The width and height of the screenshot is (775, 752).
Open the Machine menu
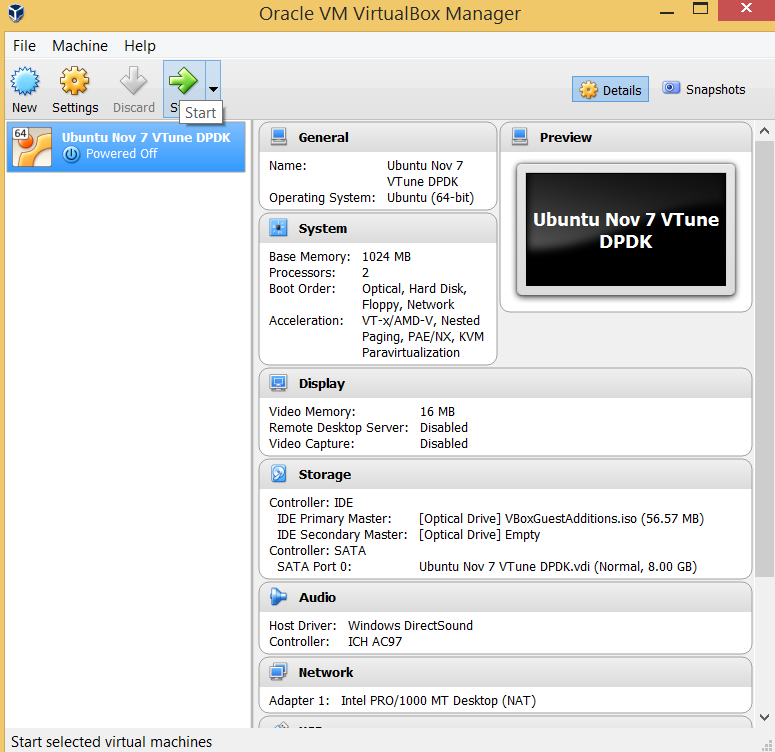click(x=80, y=46)
